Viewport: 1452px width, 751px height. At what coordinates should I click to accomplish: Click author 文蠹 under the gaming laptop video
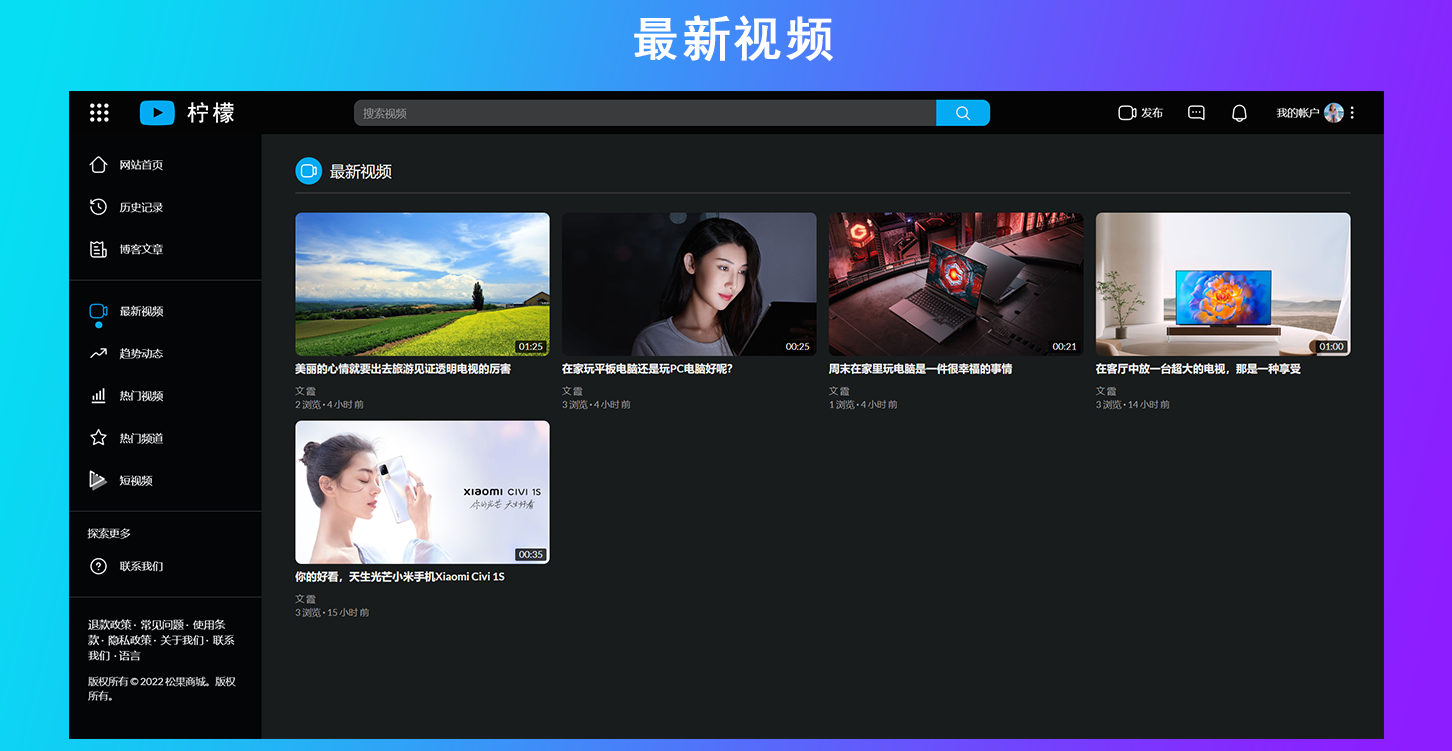[839, 391]
